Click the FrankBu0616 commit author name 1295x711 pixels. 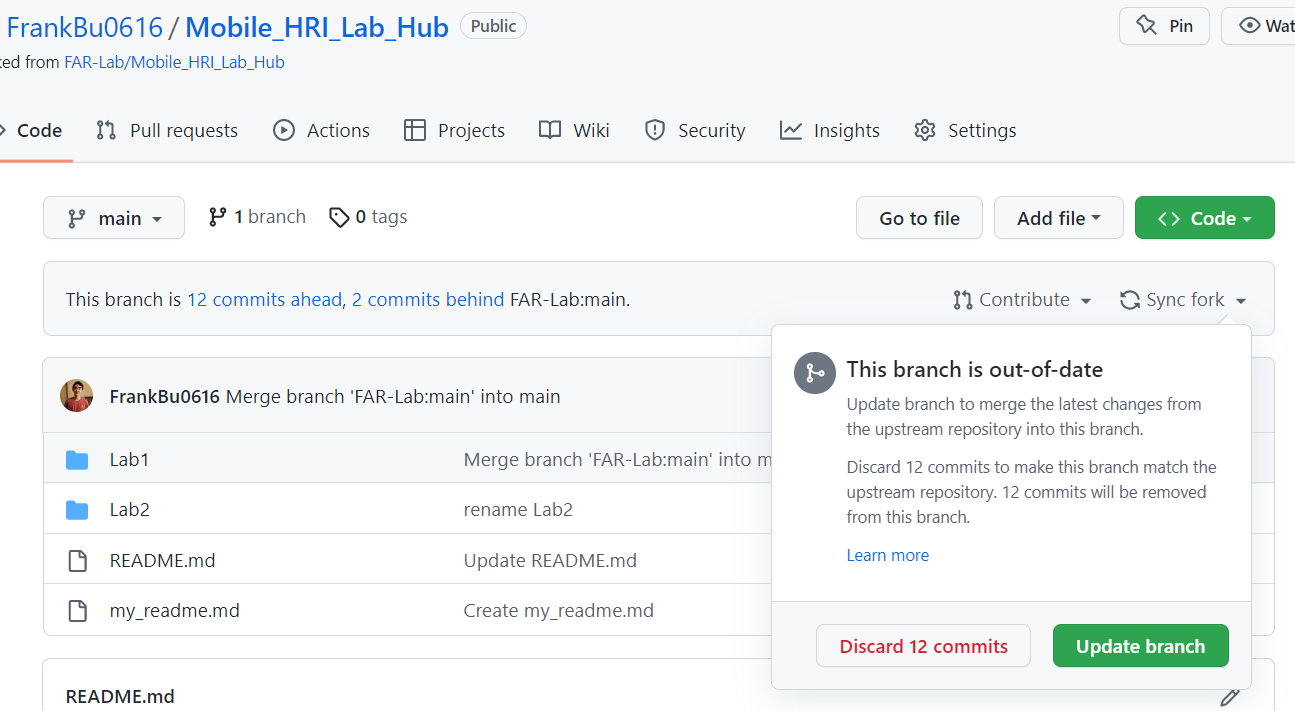point(164,396)
